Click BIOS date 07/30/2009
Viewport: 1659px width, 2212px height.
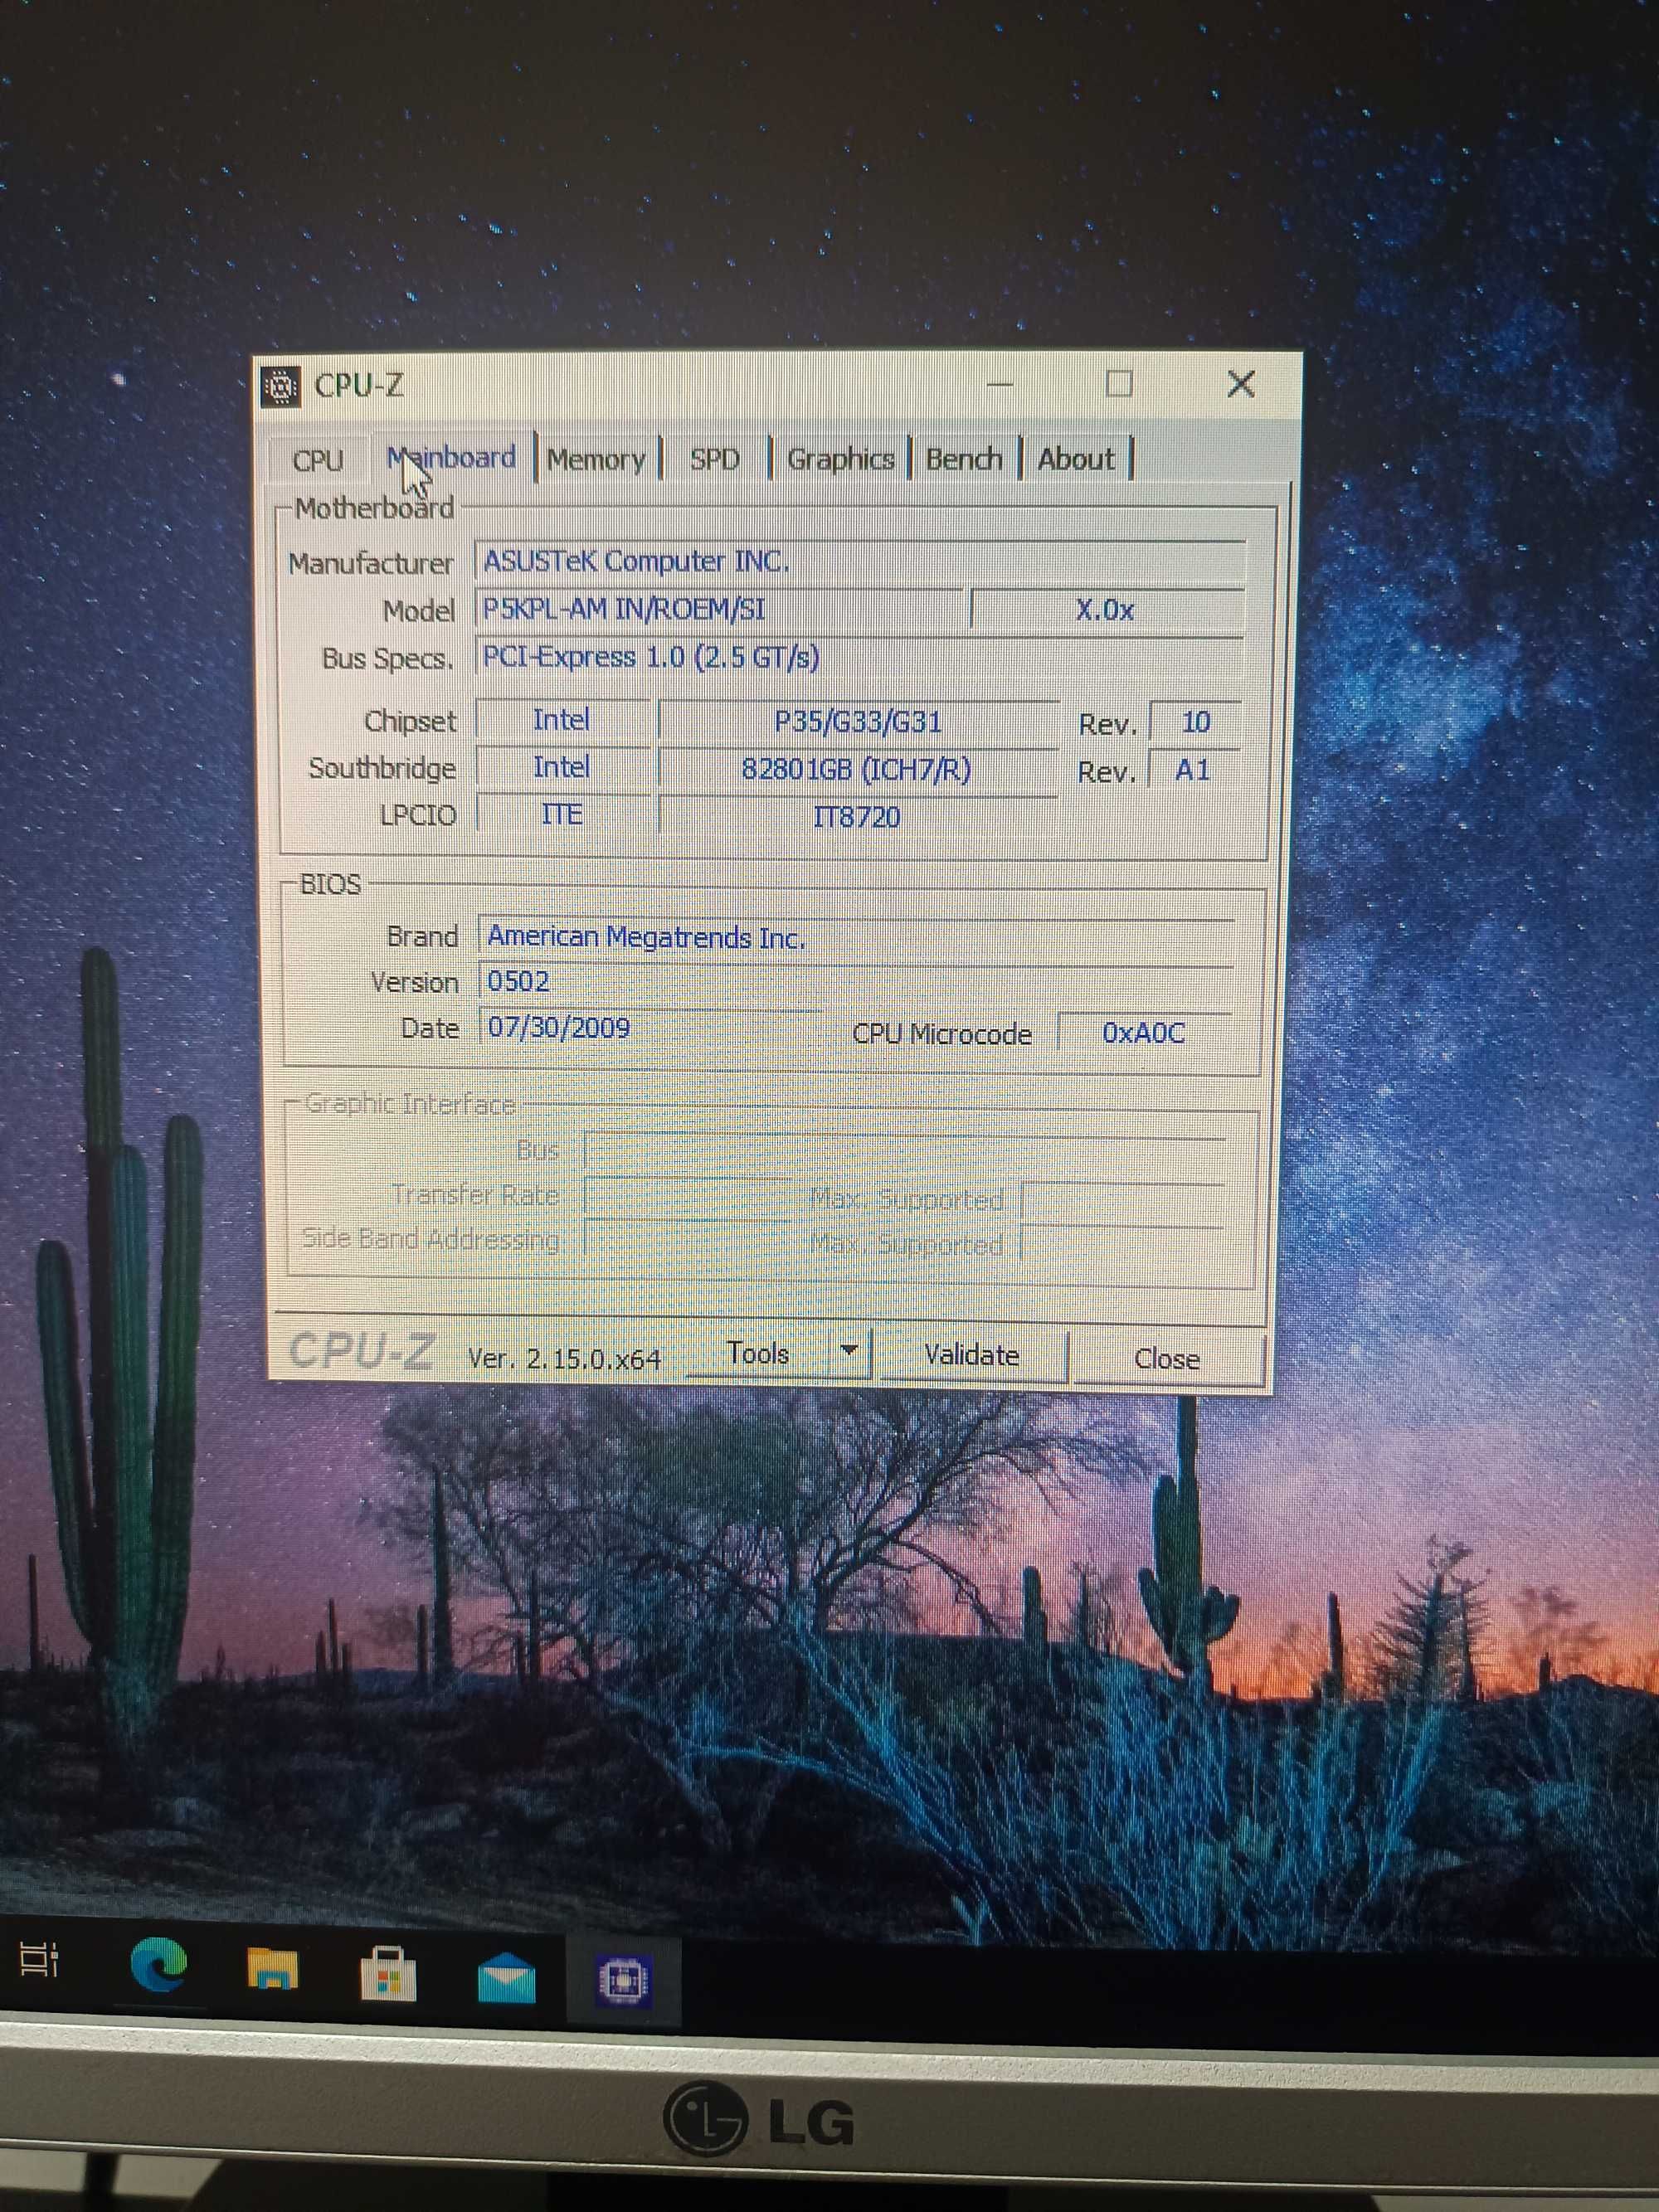pos(650,1028)
